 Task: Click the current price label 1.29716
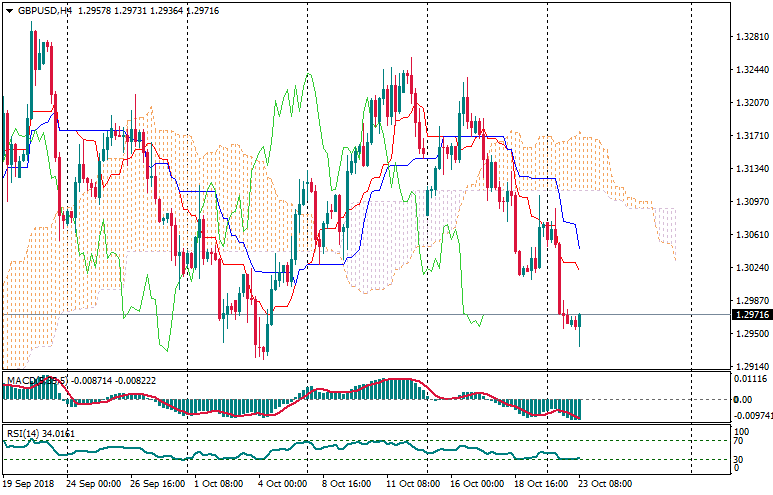[750, 315]
